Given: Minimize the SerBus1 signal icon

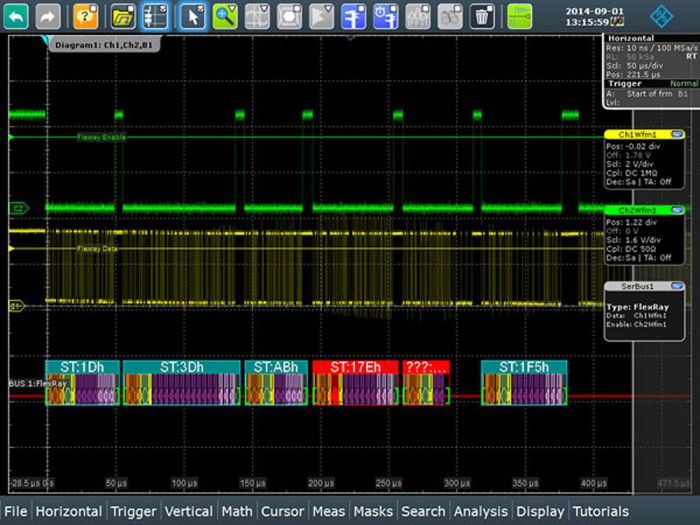Looking at the screenshot, I should (x=677, y=286).
